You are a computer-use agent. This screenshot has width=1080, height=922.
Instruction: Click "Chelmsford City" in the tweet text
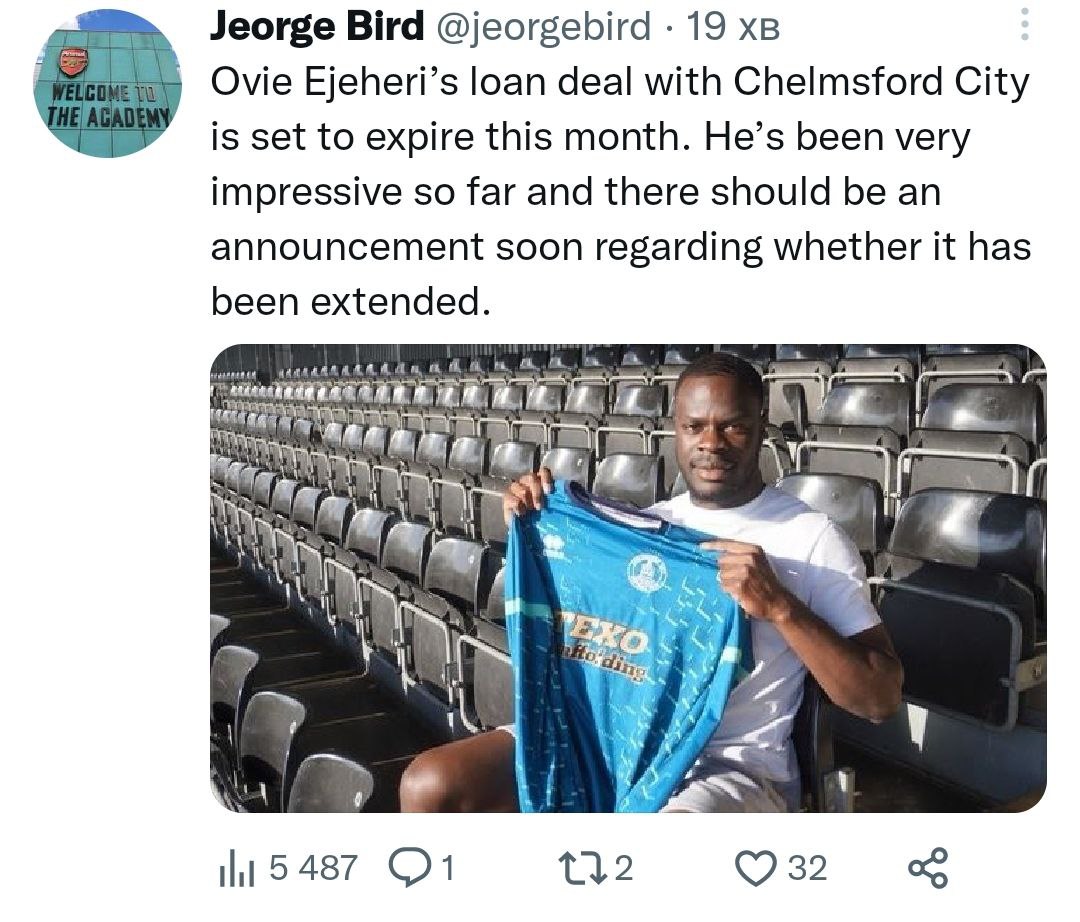(881, 83)
